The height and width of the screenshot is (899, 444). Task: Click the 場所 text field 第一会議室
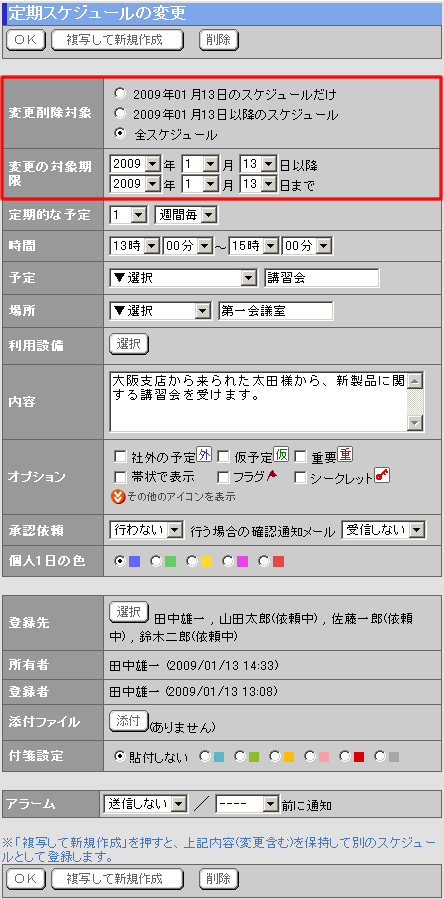(276, 311)
